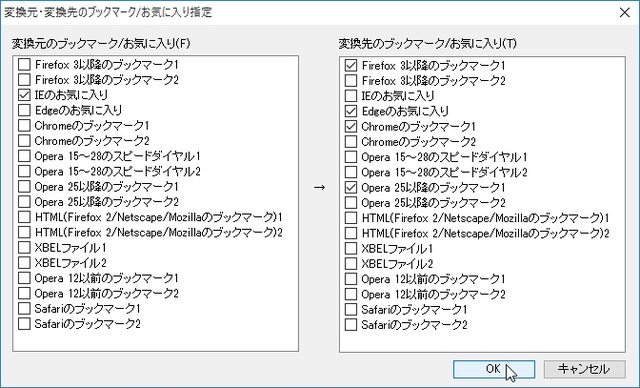Check source Opera 25以降のブックマーク1 box
640x388 pixels.
24,186
